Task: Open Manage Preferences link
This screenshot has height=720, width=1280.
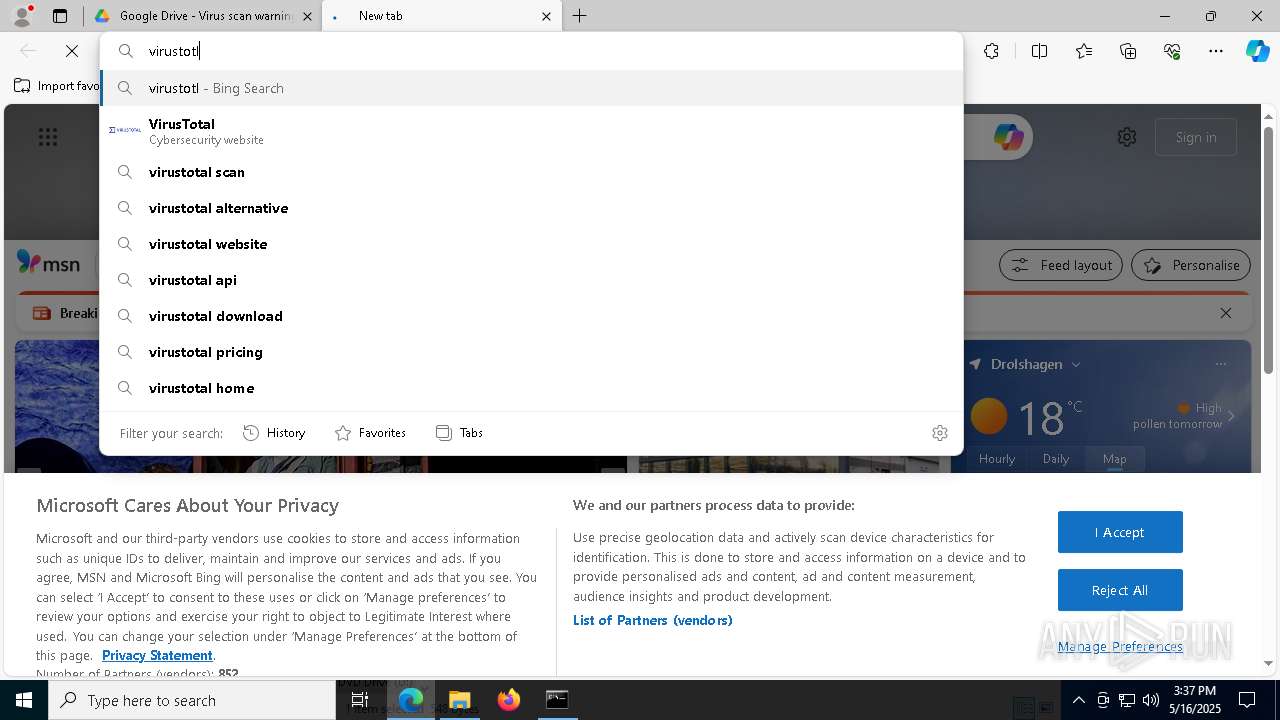Action: [x=1120, y=647]
